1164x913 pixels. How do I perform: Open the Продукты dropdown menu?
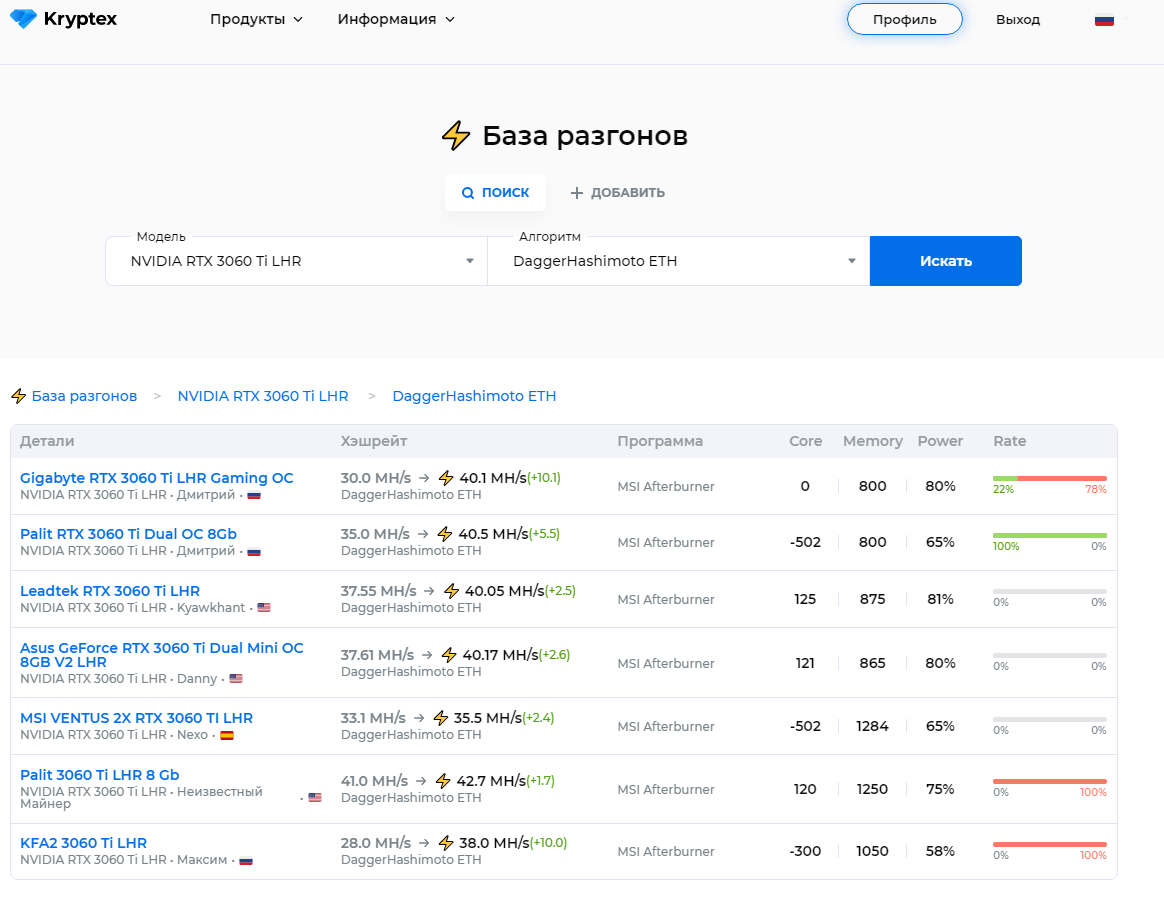[256, 19]
